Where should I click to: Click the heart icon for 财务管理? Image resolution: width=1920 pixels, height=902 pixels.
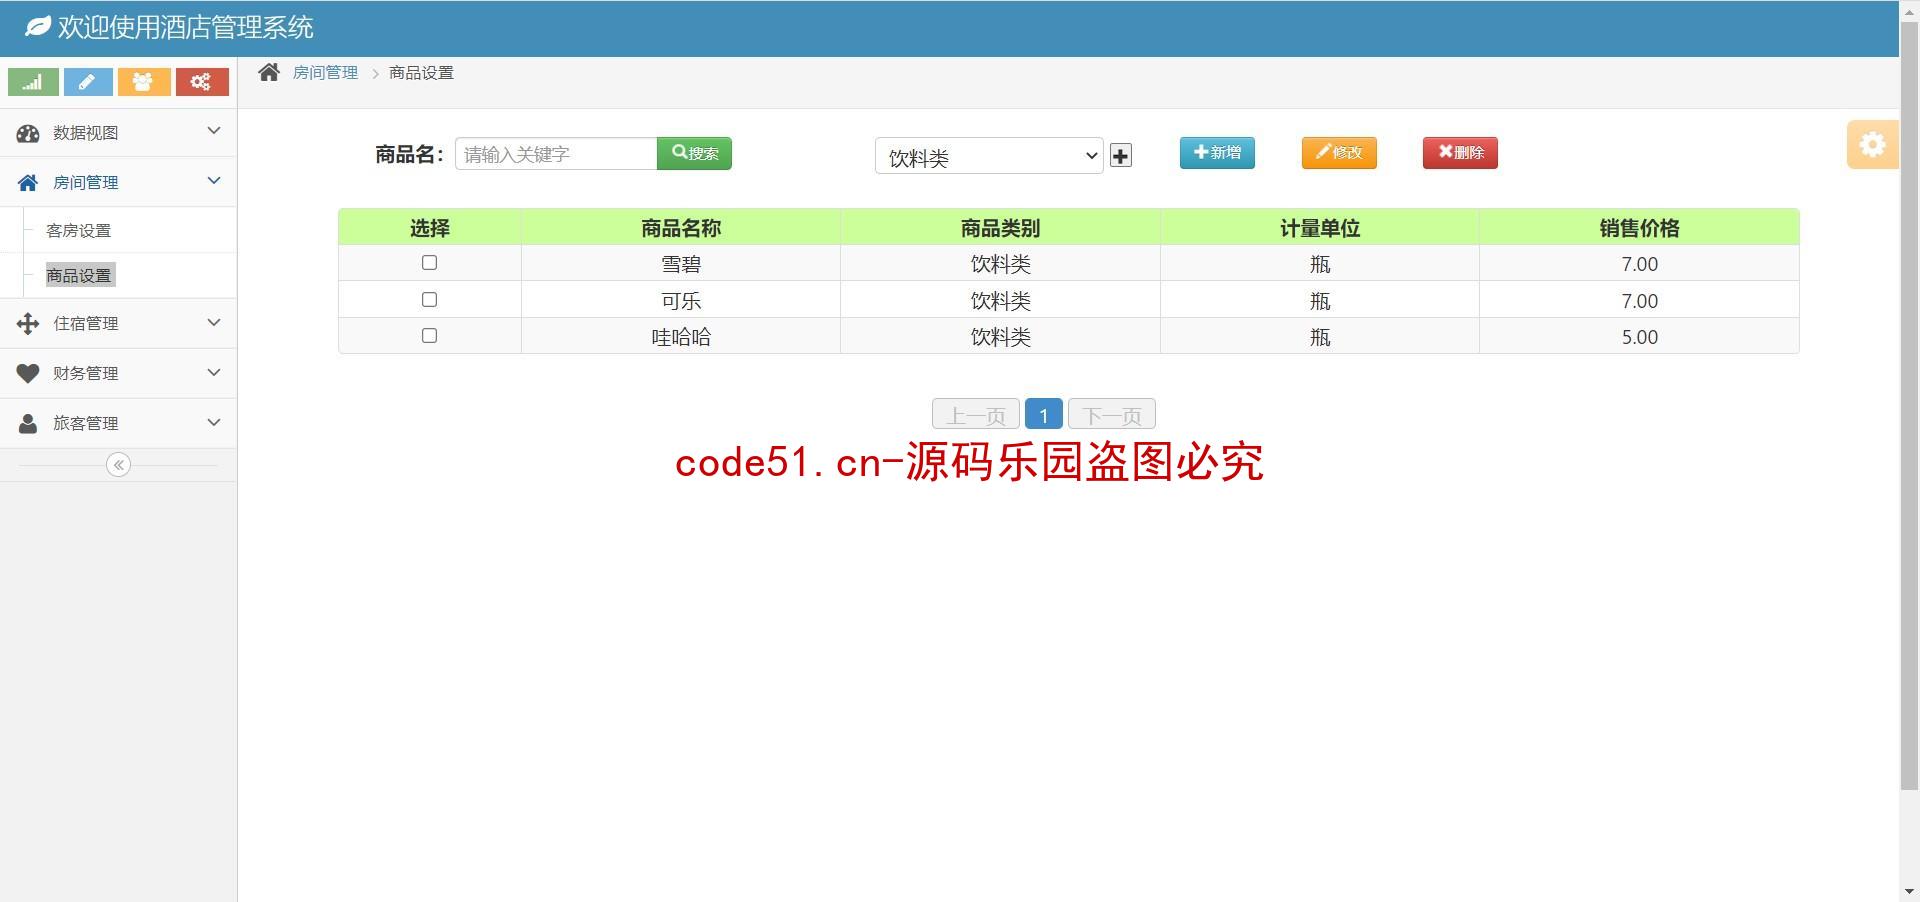click(28, 373)
